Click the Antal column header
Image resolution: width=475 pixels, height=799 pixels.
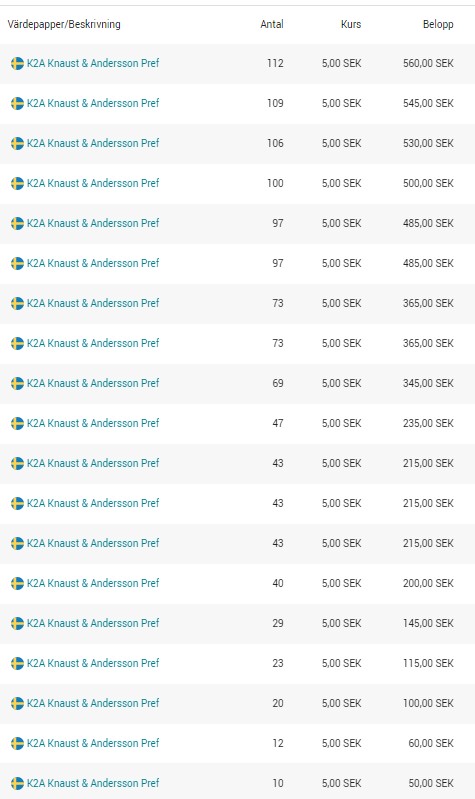click(x=272, y=24)
